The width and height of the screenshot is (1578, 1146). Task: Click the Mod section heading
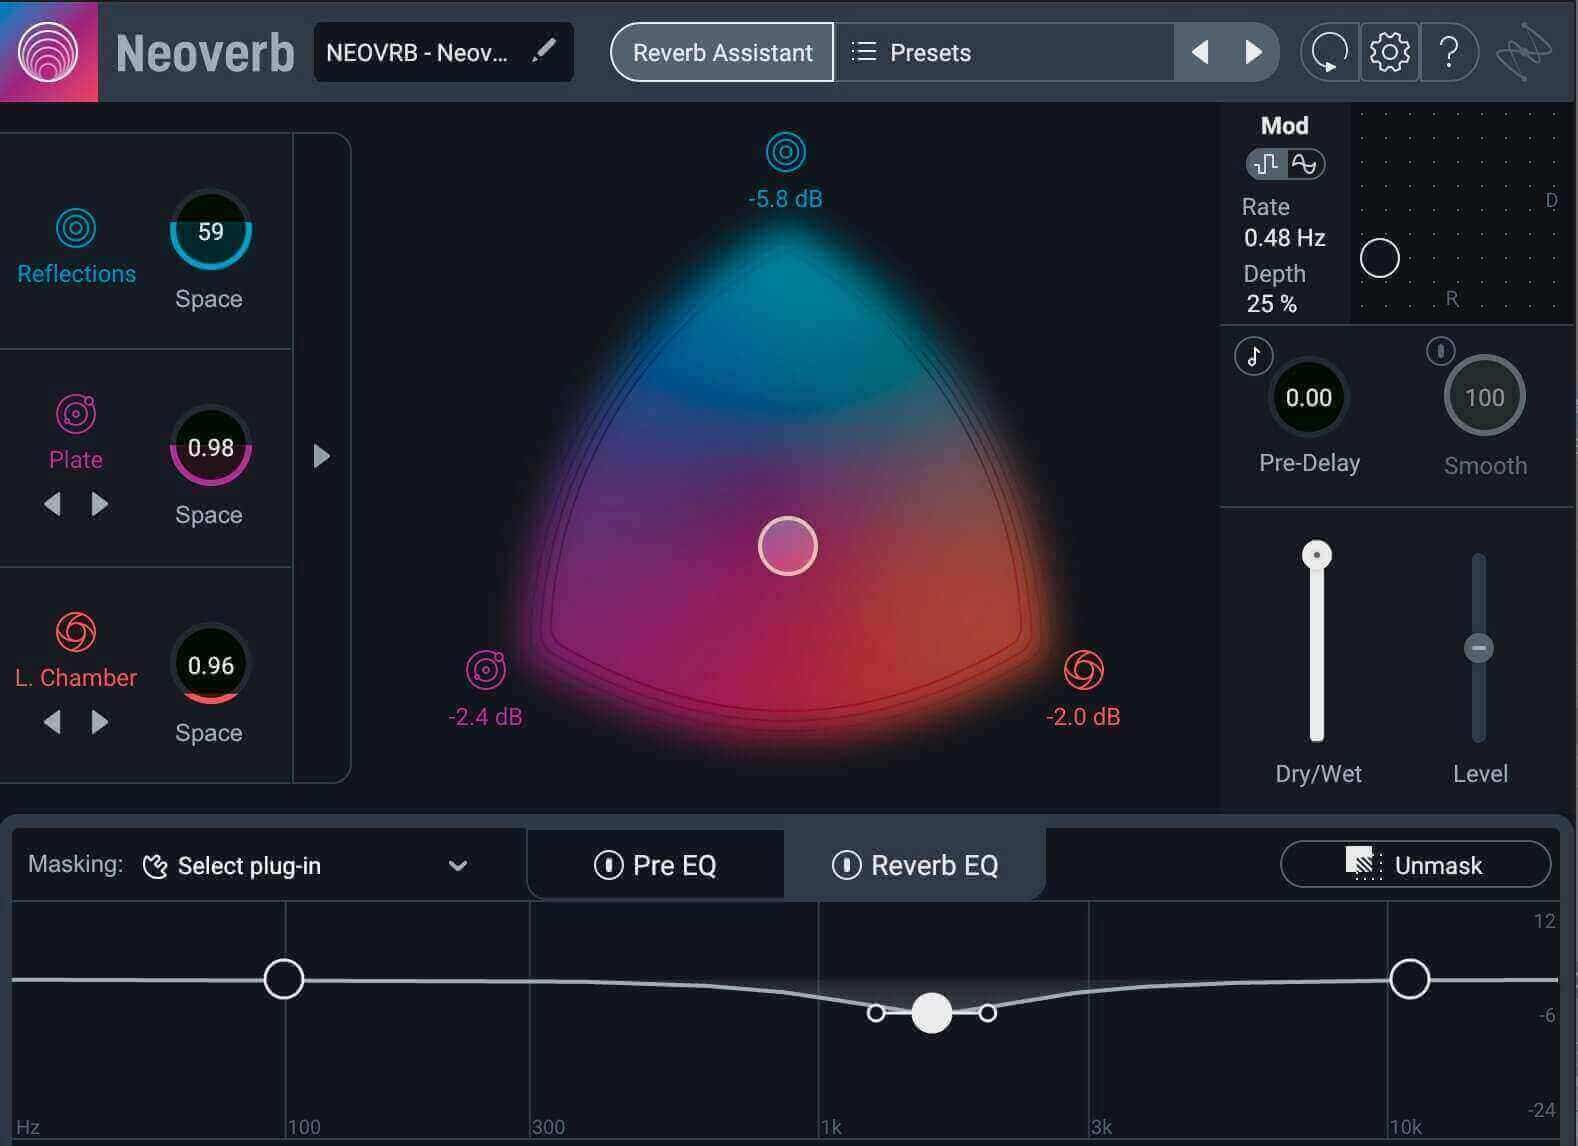click(x=1285, y=126)
